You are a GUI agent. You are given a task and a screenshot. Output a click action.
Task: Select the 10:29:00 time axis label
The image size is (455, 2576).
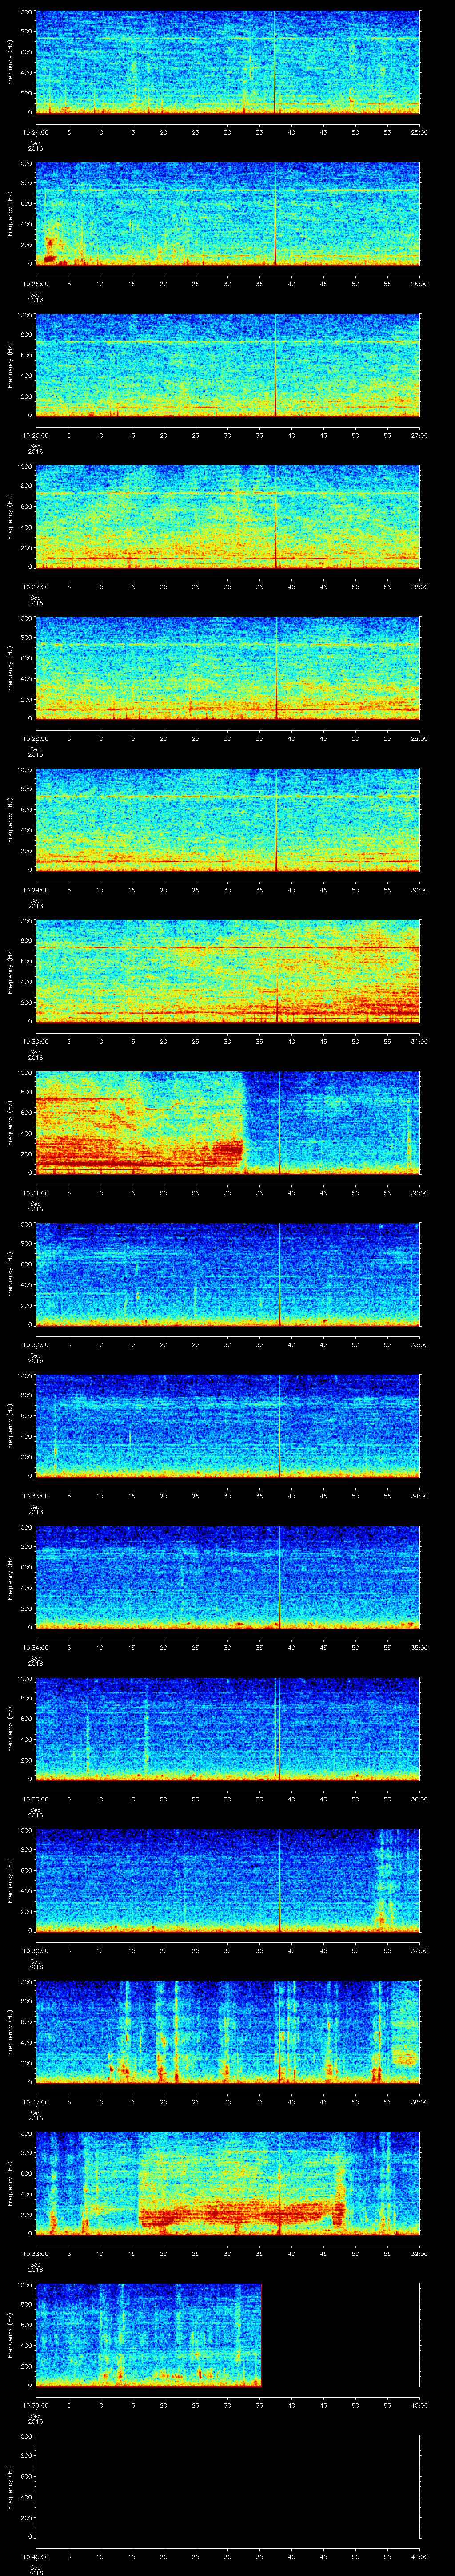pyautogui.click(x=35, y=890)
